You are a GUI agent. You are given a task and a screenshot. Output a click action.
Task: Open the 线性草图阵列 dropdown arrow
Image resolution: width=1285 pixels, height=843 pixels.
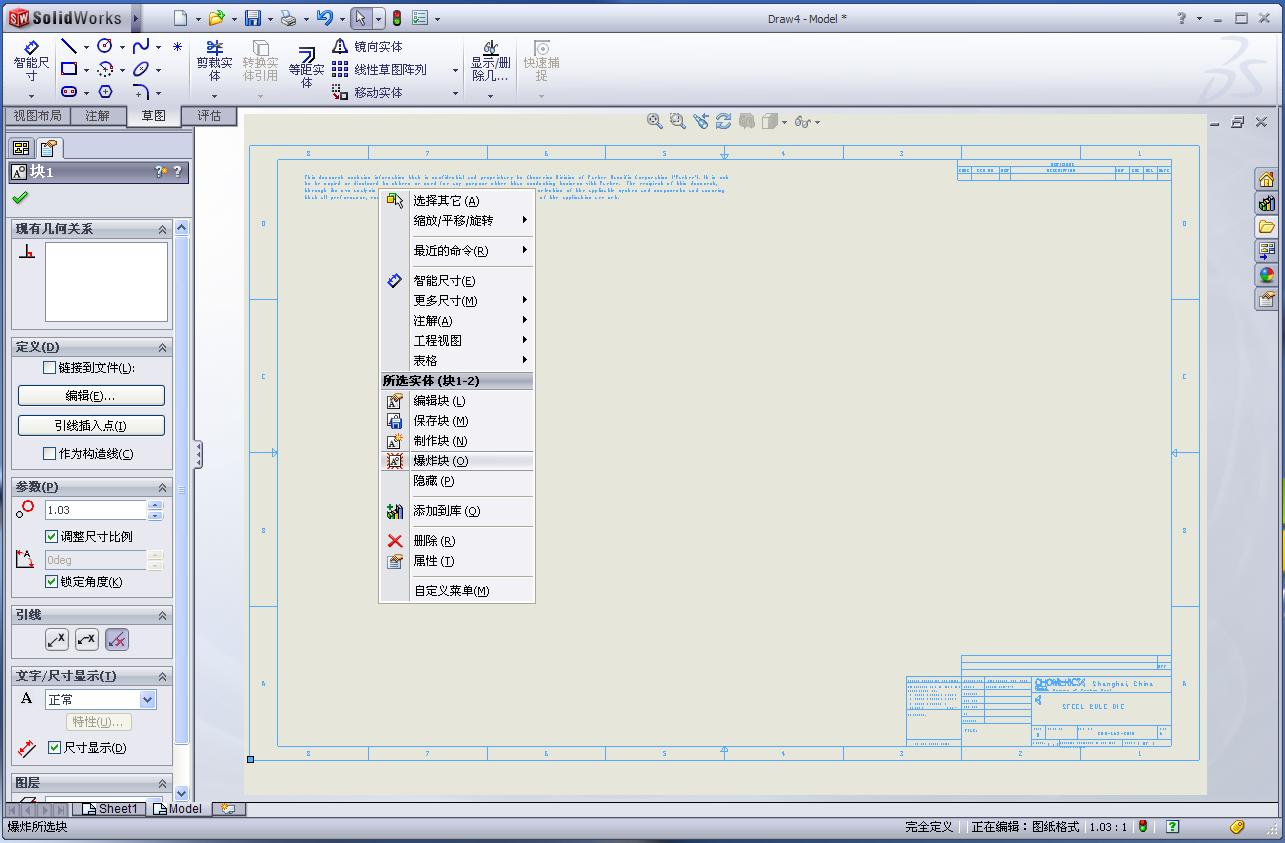pyautogui.click(x=455, y=70)
